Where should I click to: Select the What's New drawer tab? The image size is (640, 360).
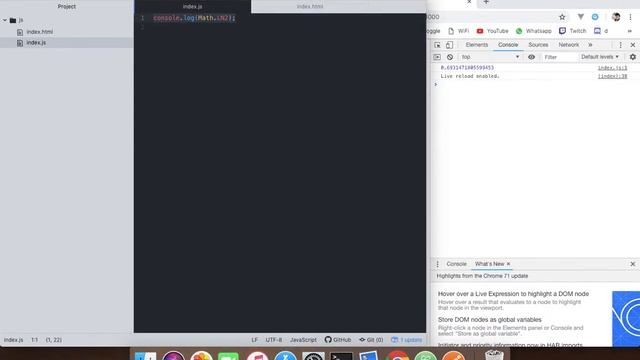pos(489,264)
